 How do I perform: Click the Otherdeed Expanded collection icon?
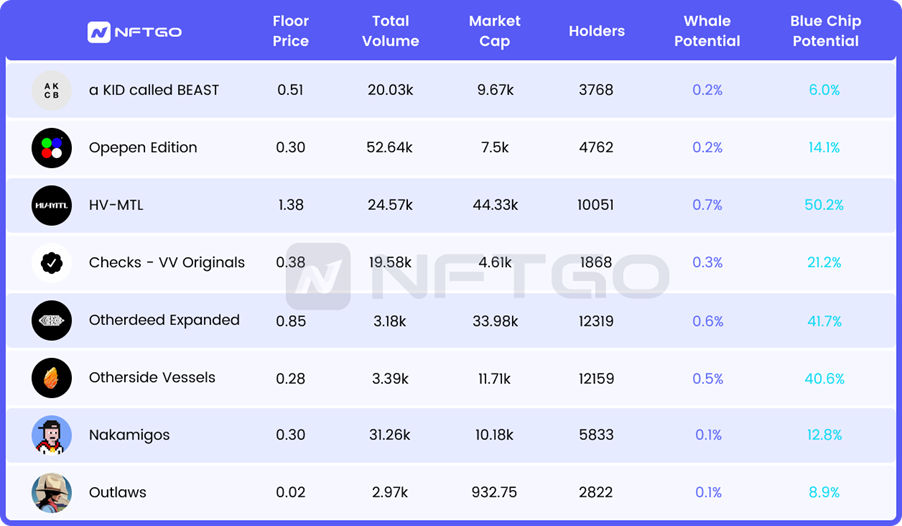[52, 321]
